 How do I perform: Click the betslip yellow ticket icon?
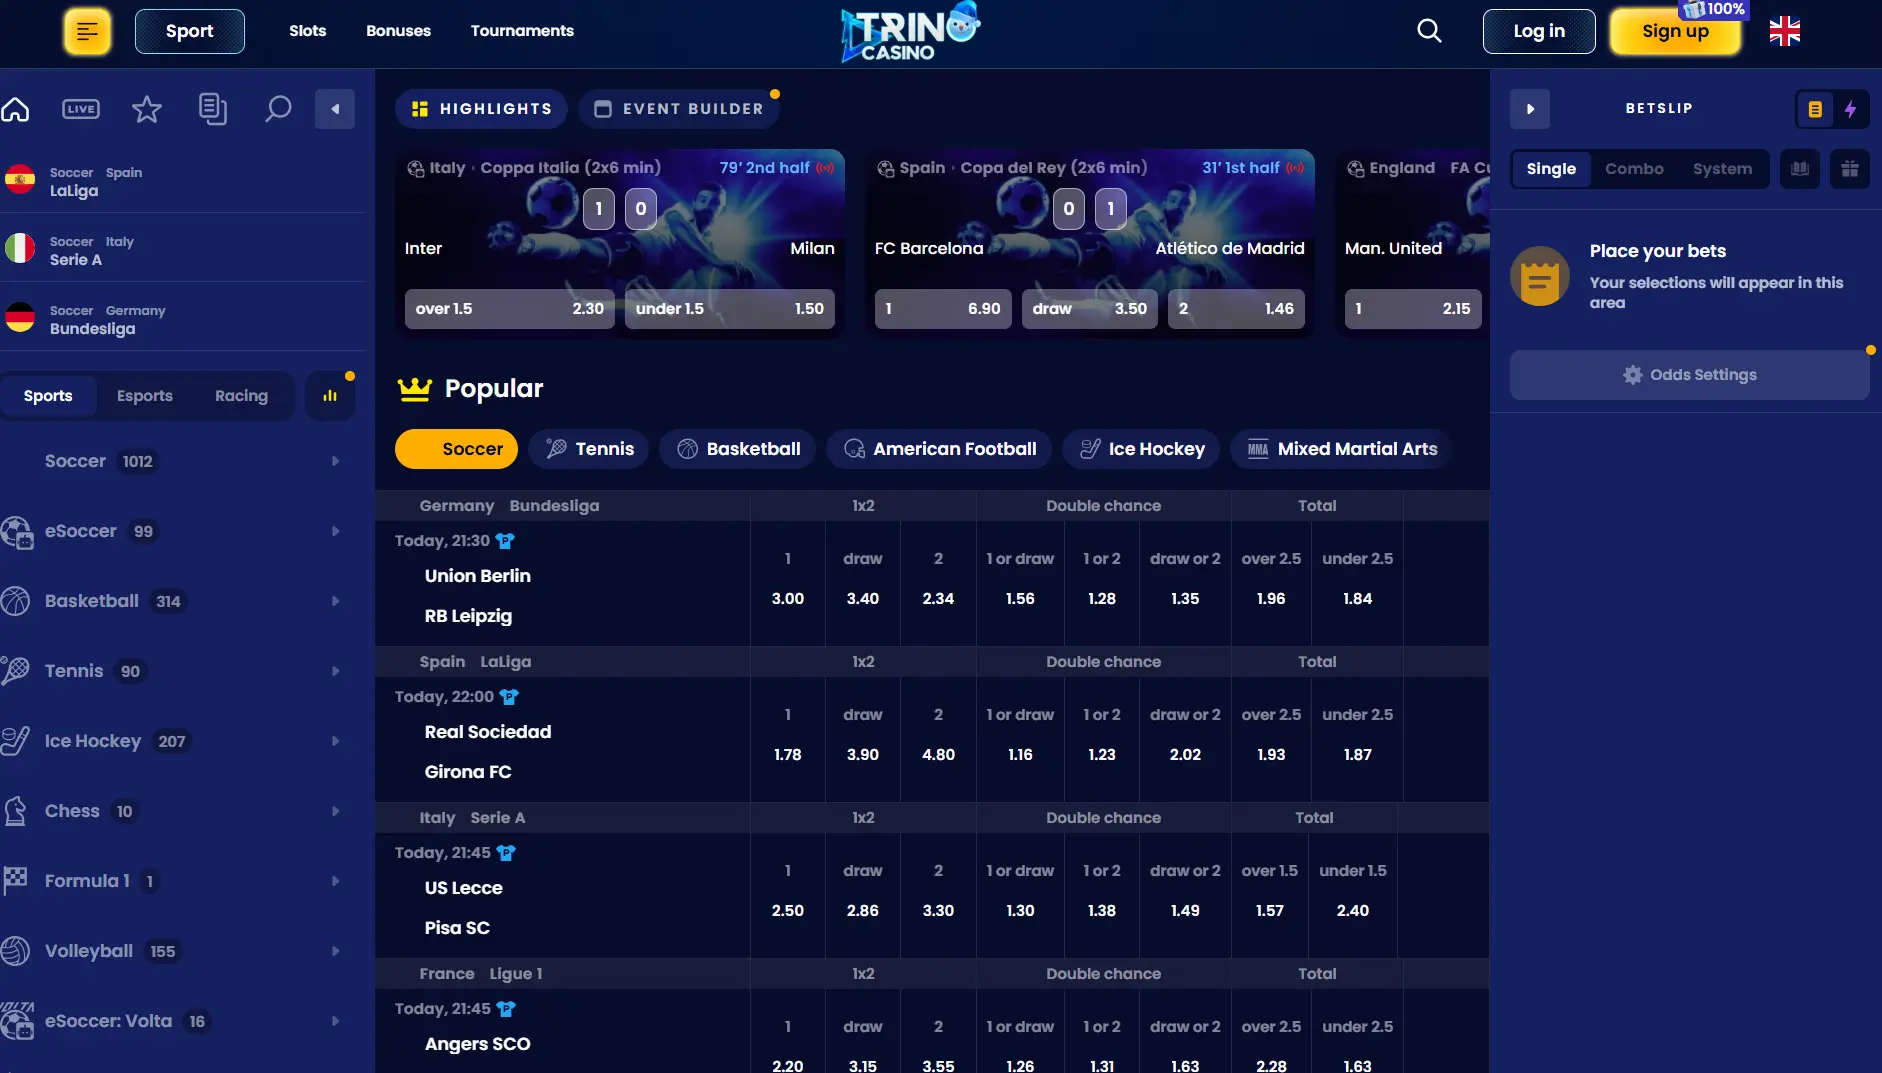click(1815, 109)
